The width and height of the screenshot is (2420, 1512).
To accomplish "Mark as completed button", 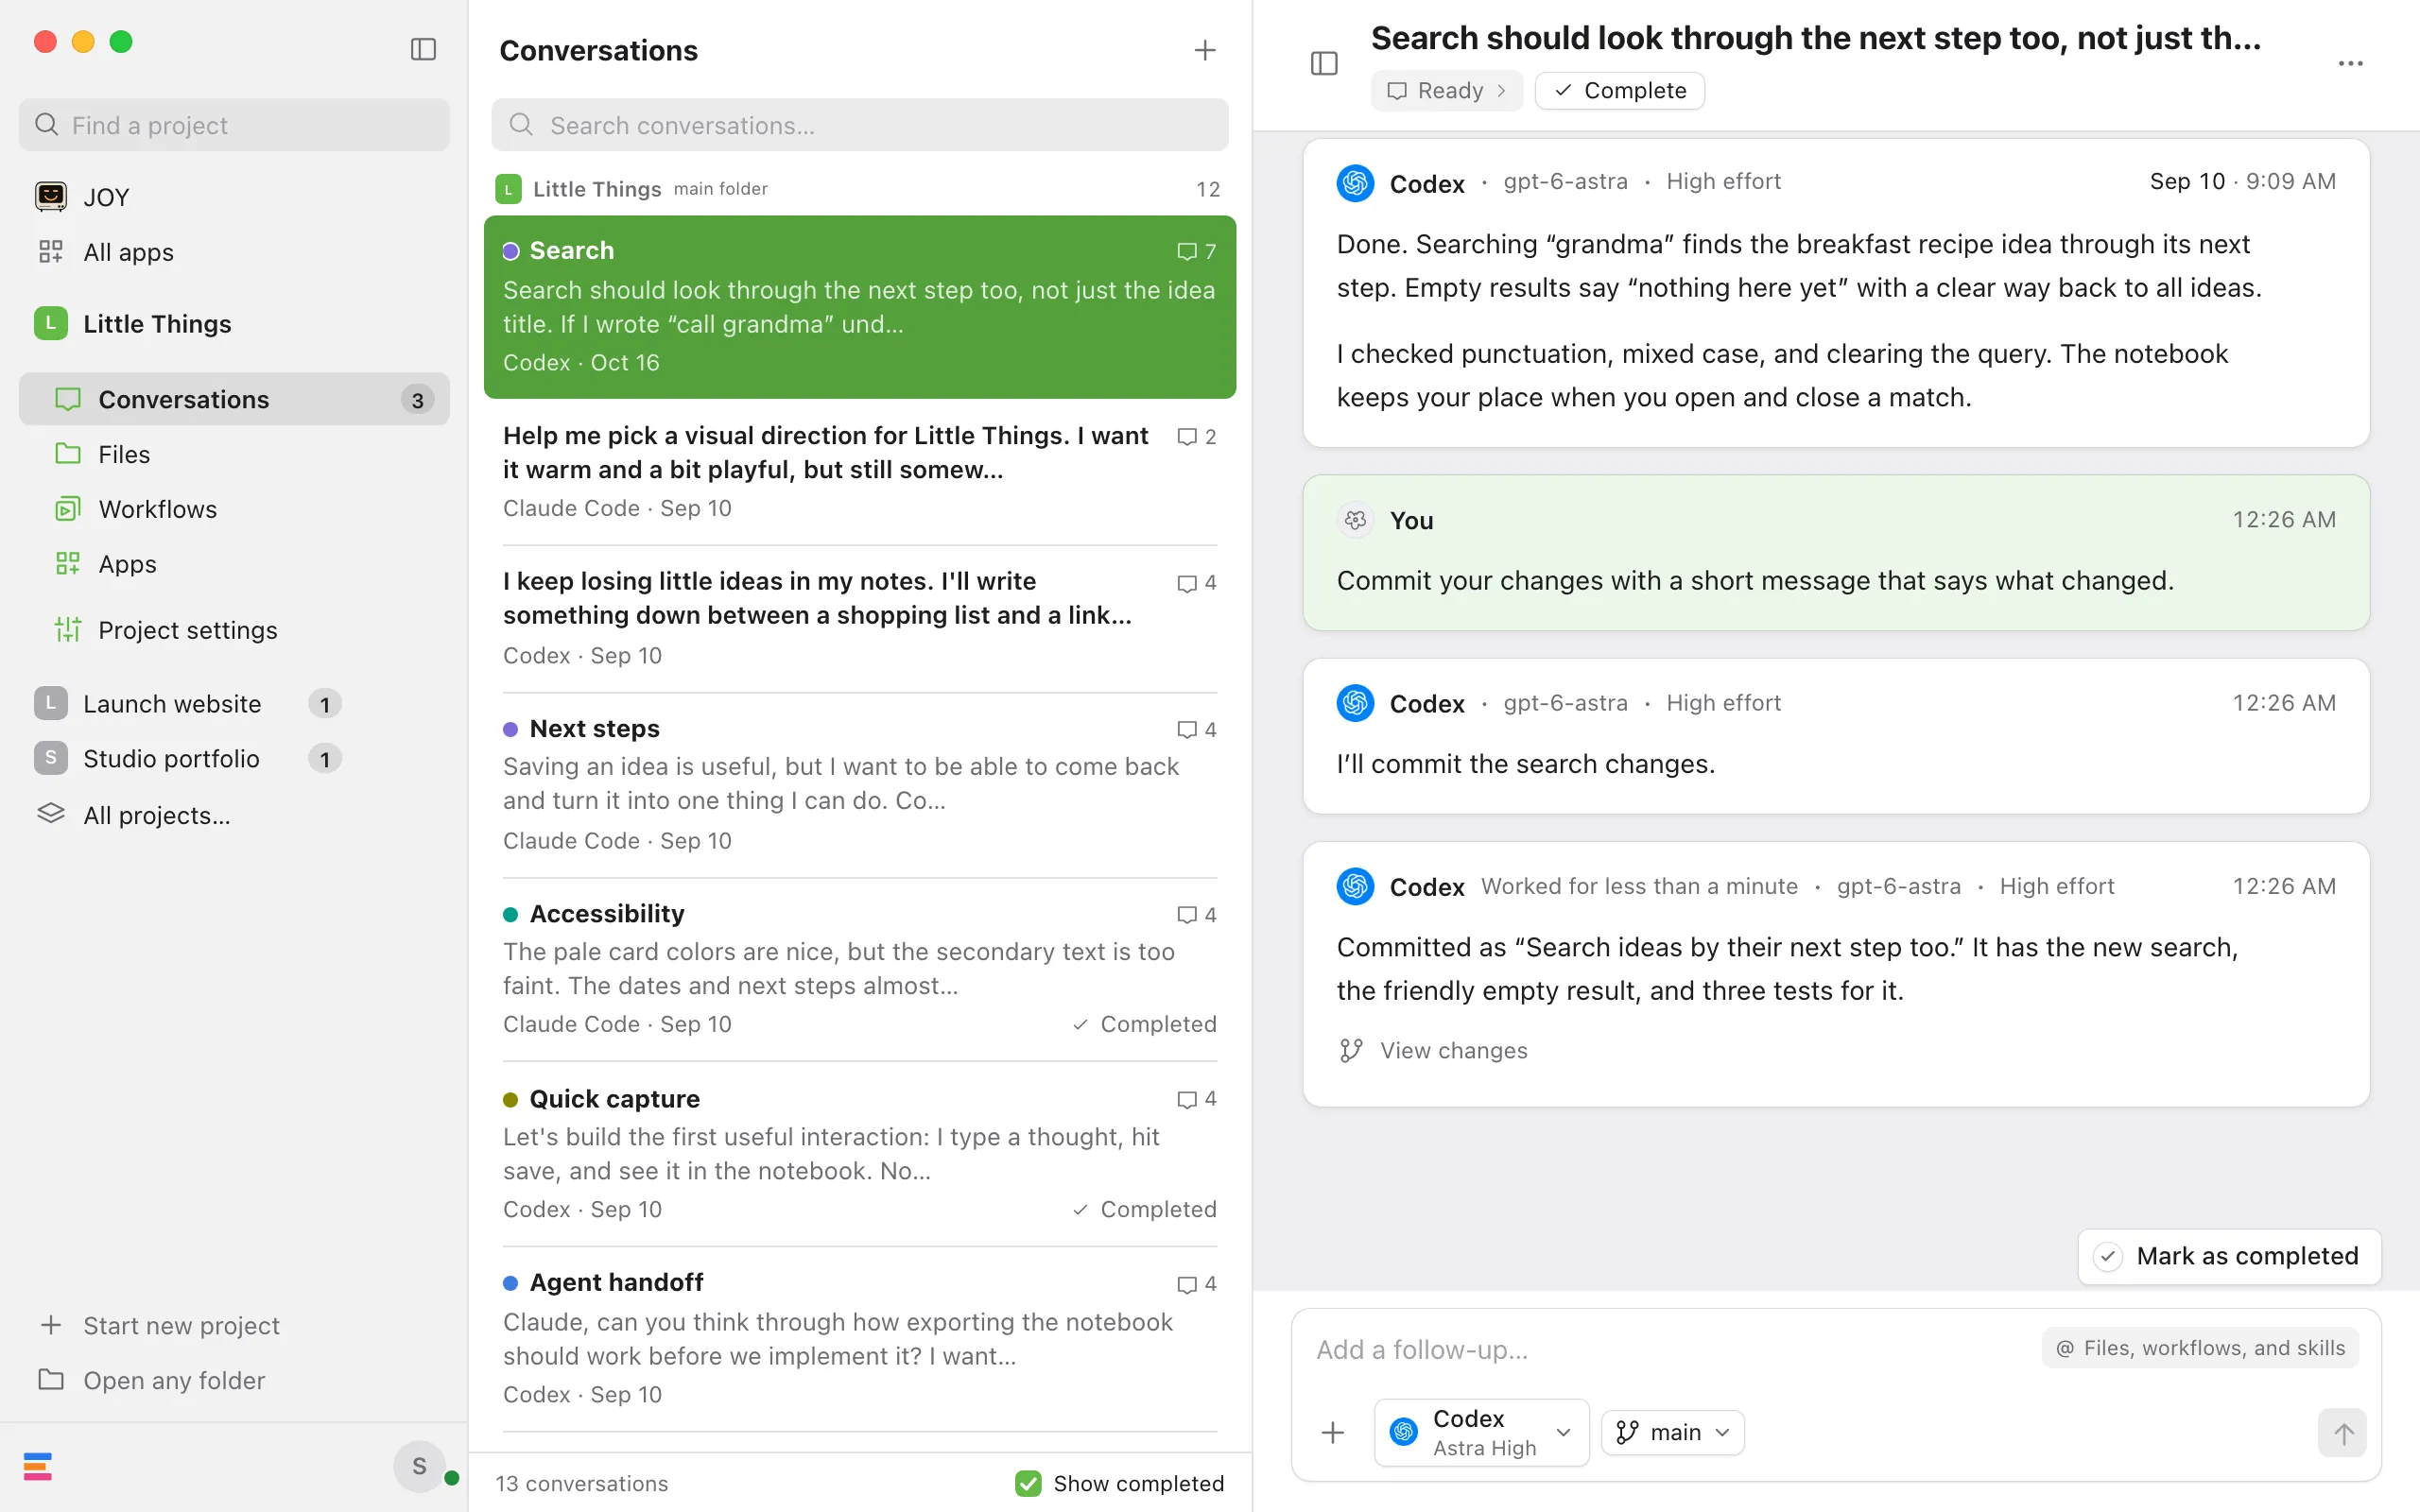I will click(x=2229, y=1256).
